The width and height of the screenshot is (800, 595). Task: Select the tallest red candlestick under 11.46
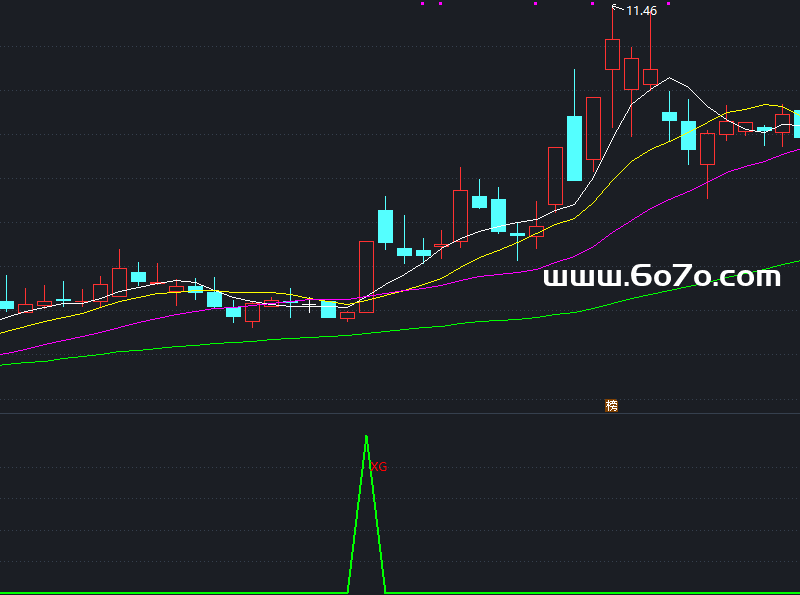612,54
